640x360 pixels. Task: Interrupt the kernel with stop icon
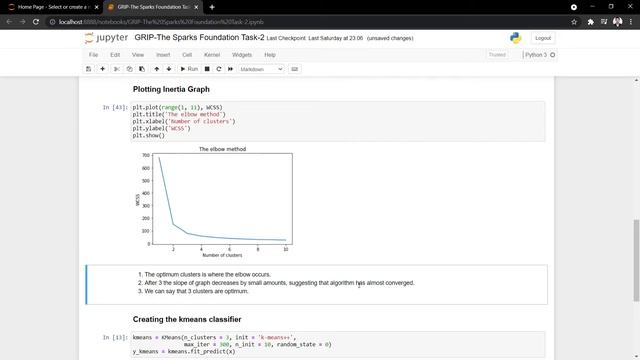point(207,69)
